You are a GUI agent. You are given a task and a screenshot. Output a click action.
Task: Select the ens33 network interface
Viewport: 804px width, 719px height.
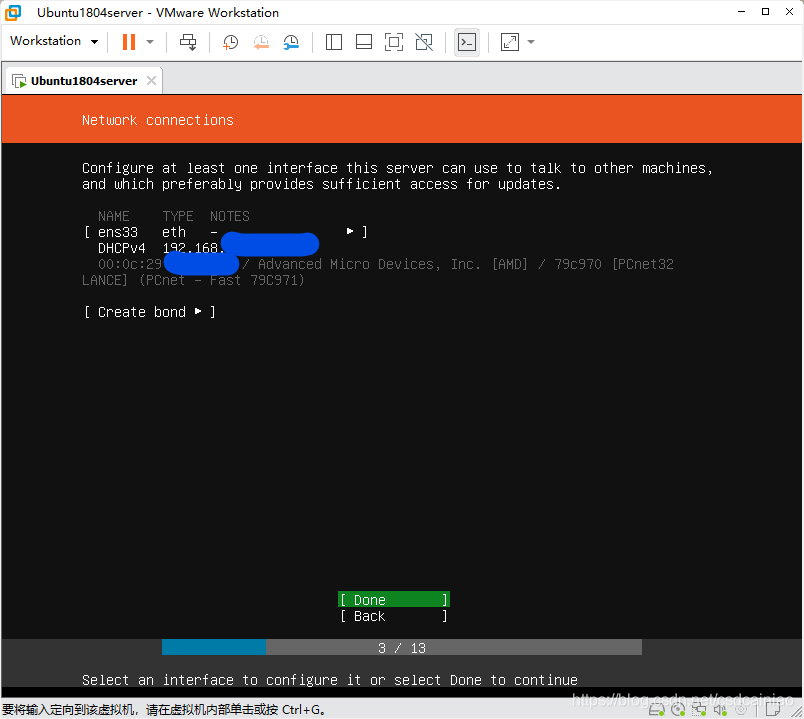coord(226,232)
